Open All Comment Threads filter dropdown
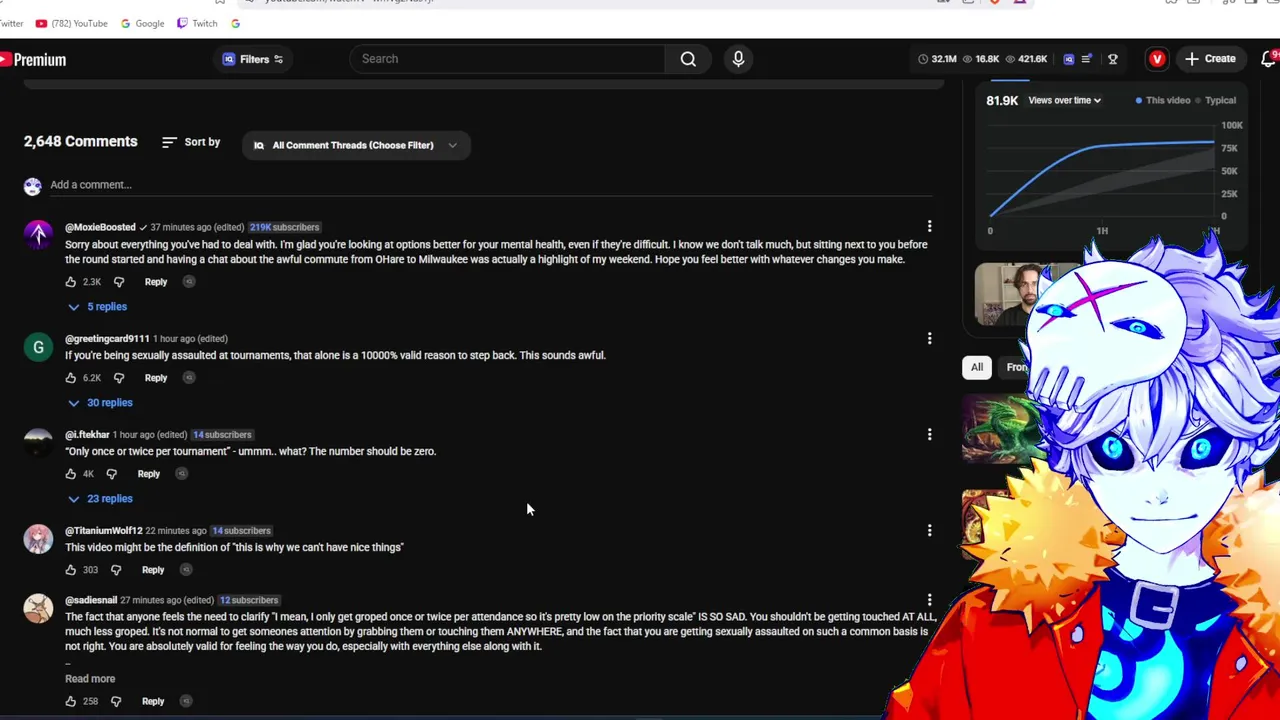1280x720 pixels. click(x=356, y=145)
